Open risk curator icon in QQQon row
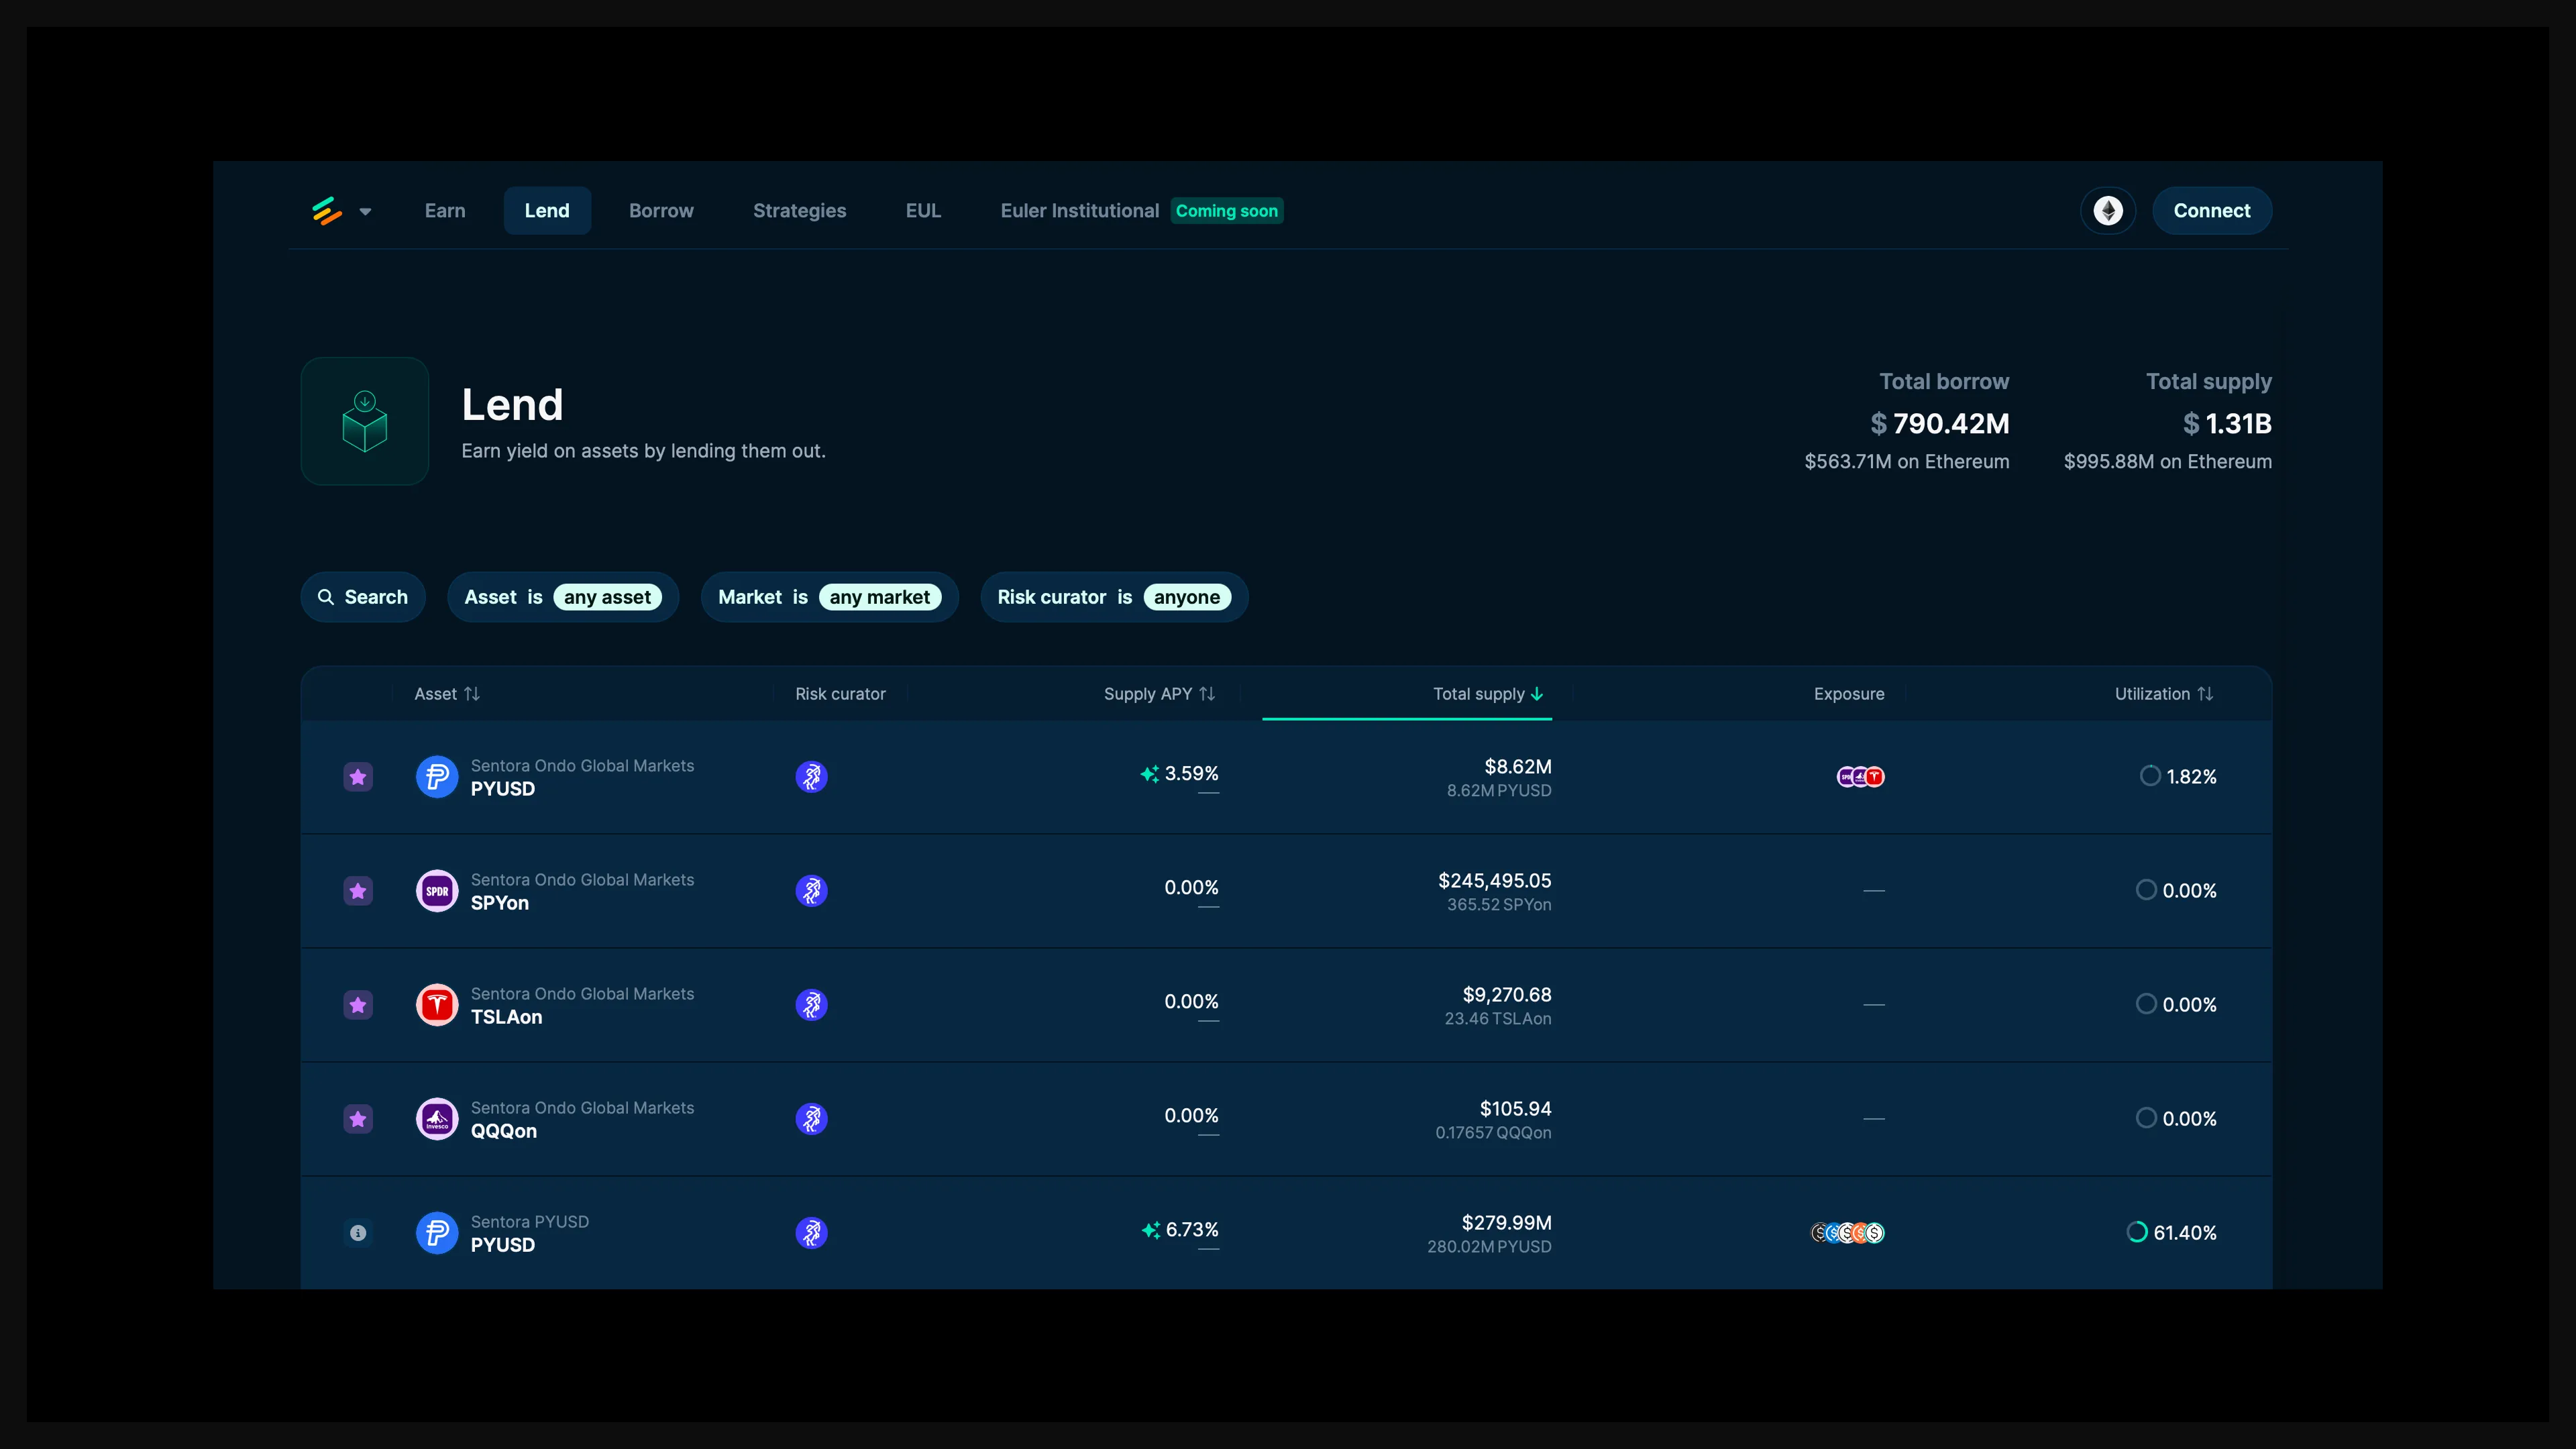This screenshot has width=2576, height=1449. pos(811,1119)
